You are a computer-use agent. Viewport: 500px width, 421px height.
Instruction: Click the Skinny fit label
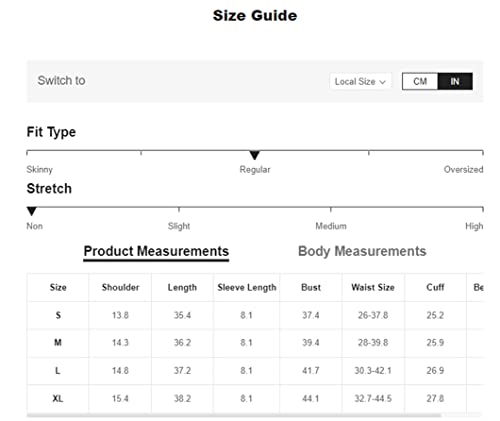(x=39, y=169)
